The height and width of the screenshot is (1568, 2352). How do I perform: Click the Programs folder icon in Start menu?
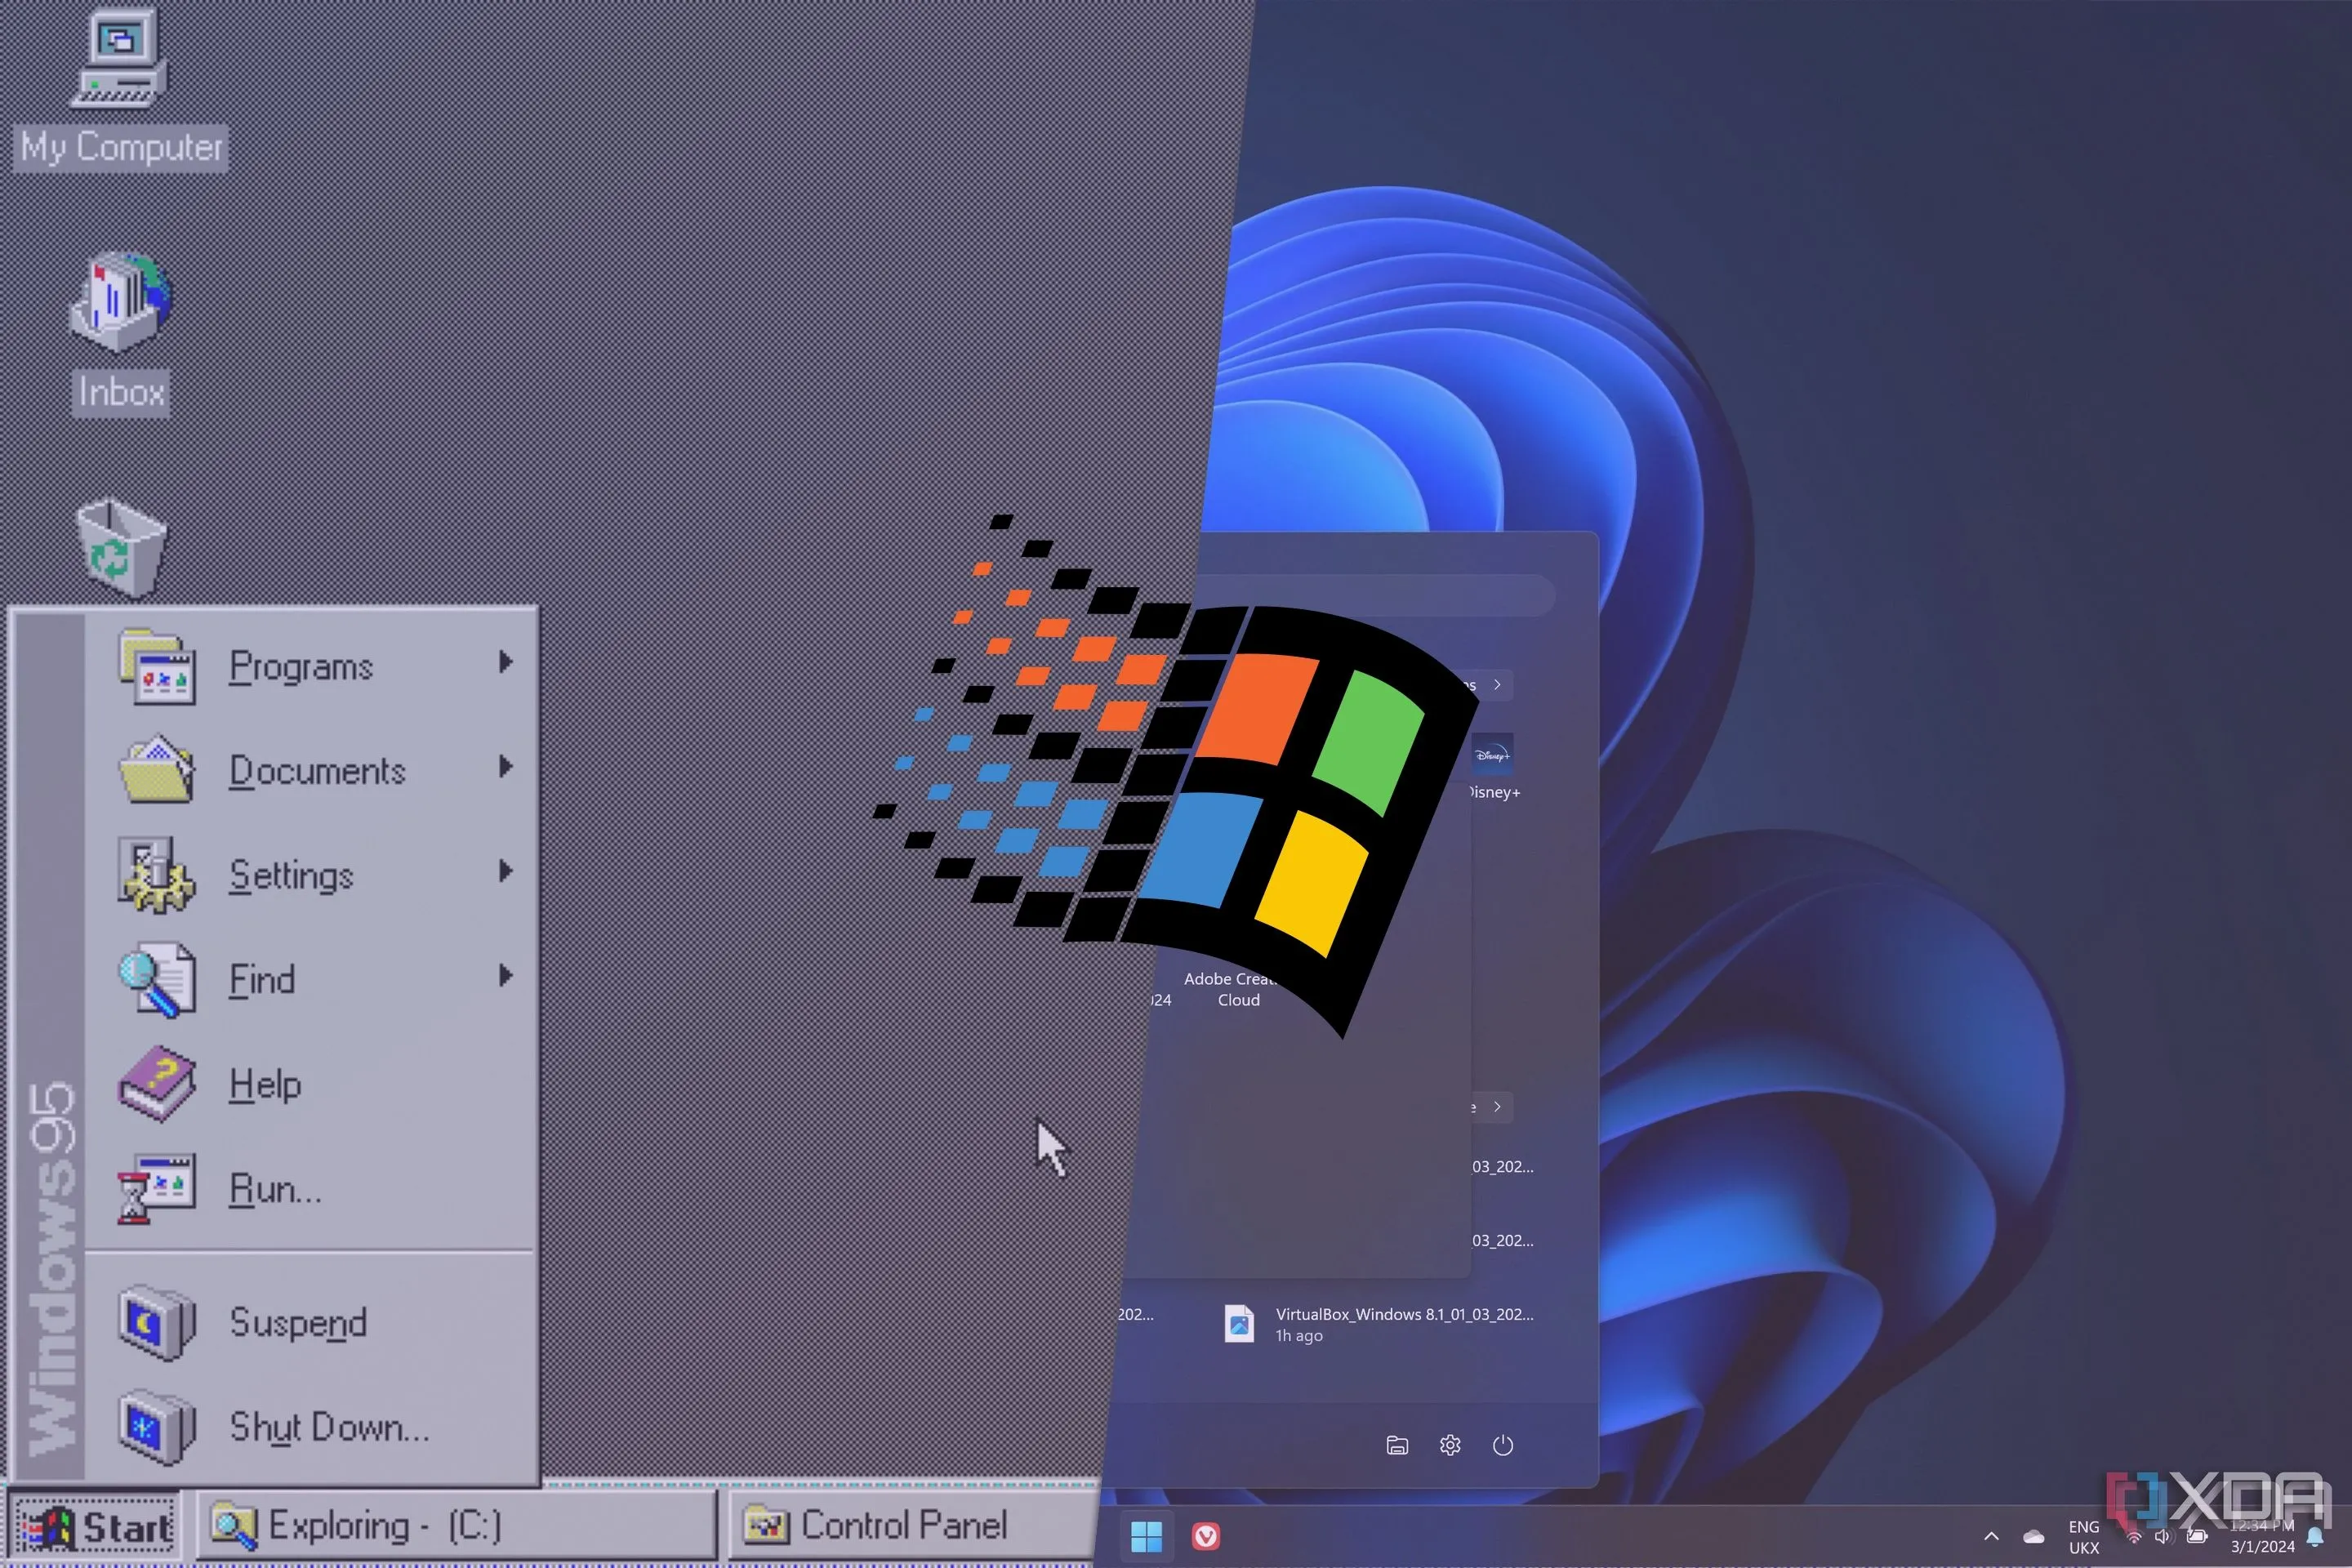click(x=156, y=666)
